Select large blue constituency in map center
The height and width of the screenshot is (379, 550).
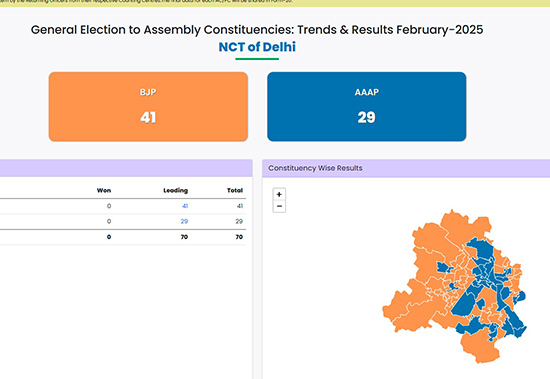tap(465, 302)
